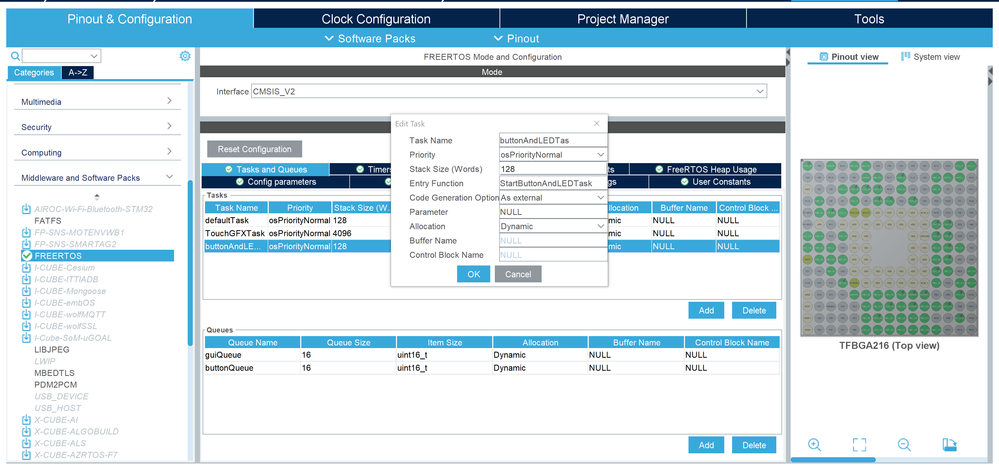Click download icon beside I-Cube-SoM-uGOAL
Screen dimensions: 999x468
tap(26, 337)
